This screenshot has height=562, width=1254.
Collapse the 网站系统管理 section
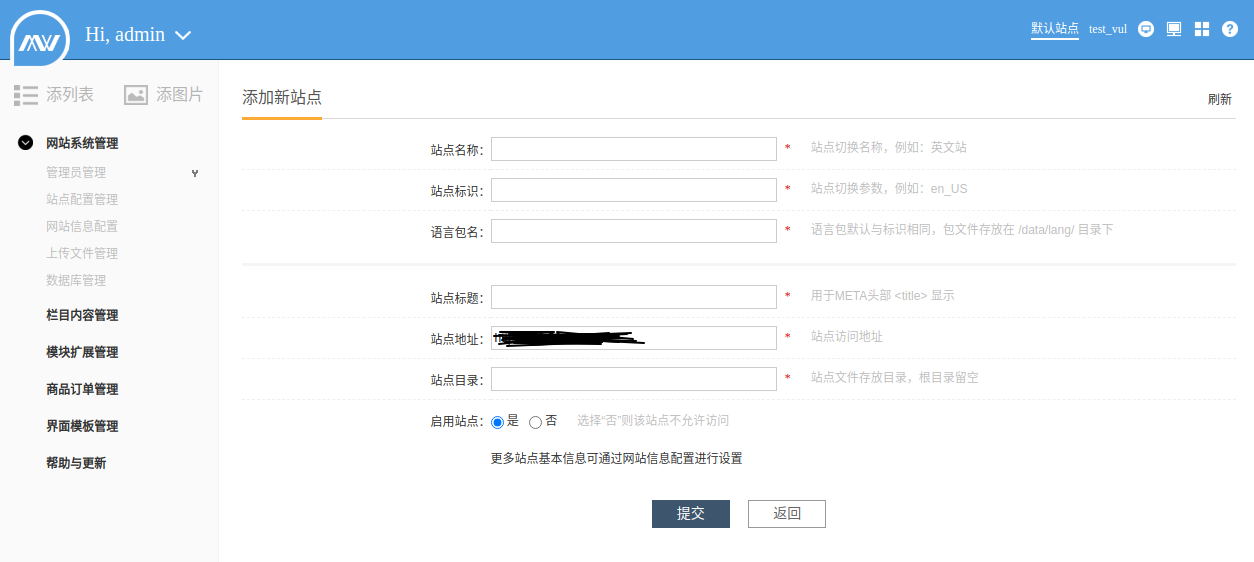tap(26, 143)
